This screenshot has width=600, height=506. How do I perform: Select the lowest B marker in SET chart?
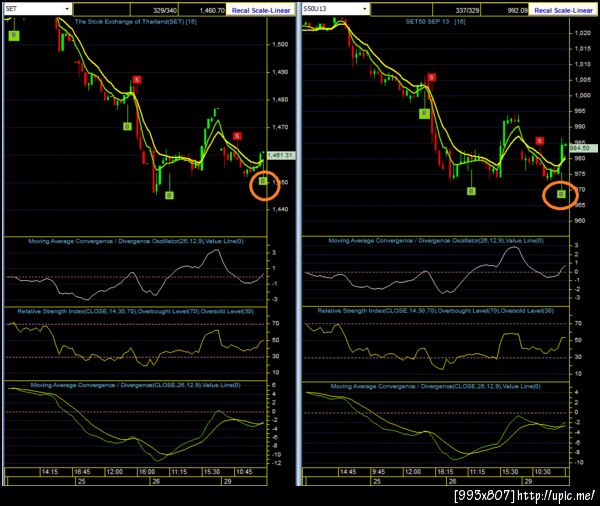tap(169, 196)
